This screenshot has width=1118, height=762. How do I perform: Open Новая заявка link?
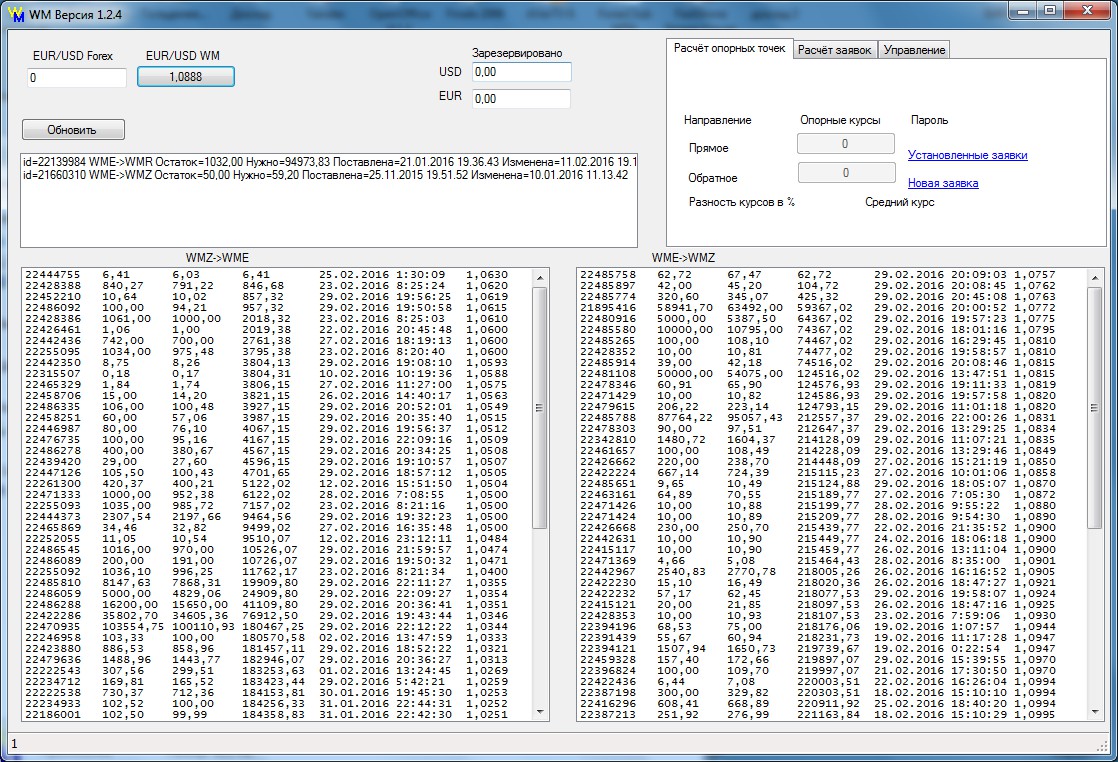point(943,183)
